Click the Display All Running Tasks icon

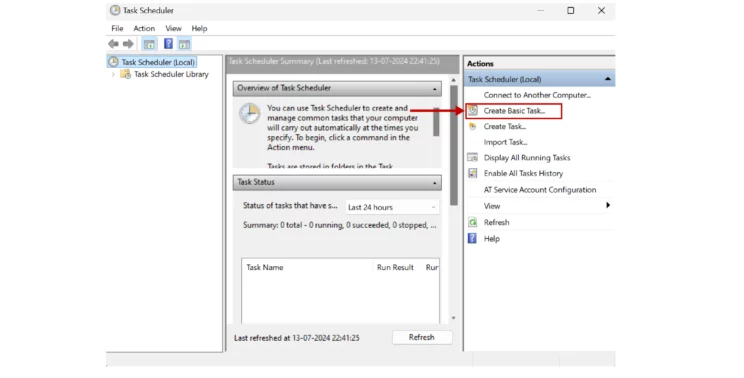[473, 157]
